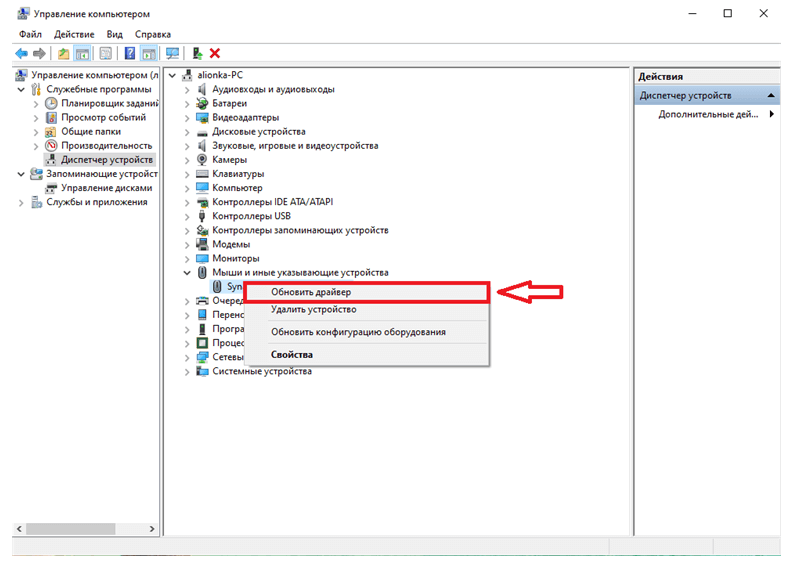Open the Файл menu
The height and width of the screenshot is (563, 808).
30,35
